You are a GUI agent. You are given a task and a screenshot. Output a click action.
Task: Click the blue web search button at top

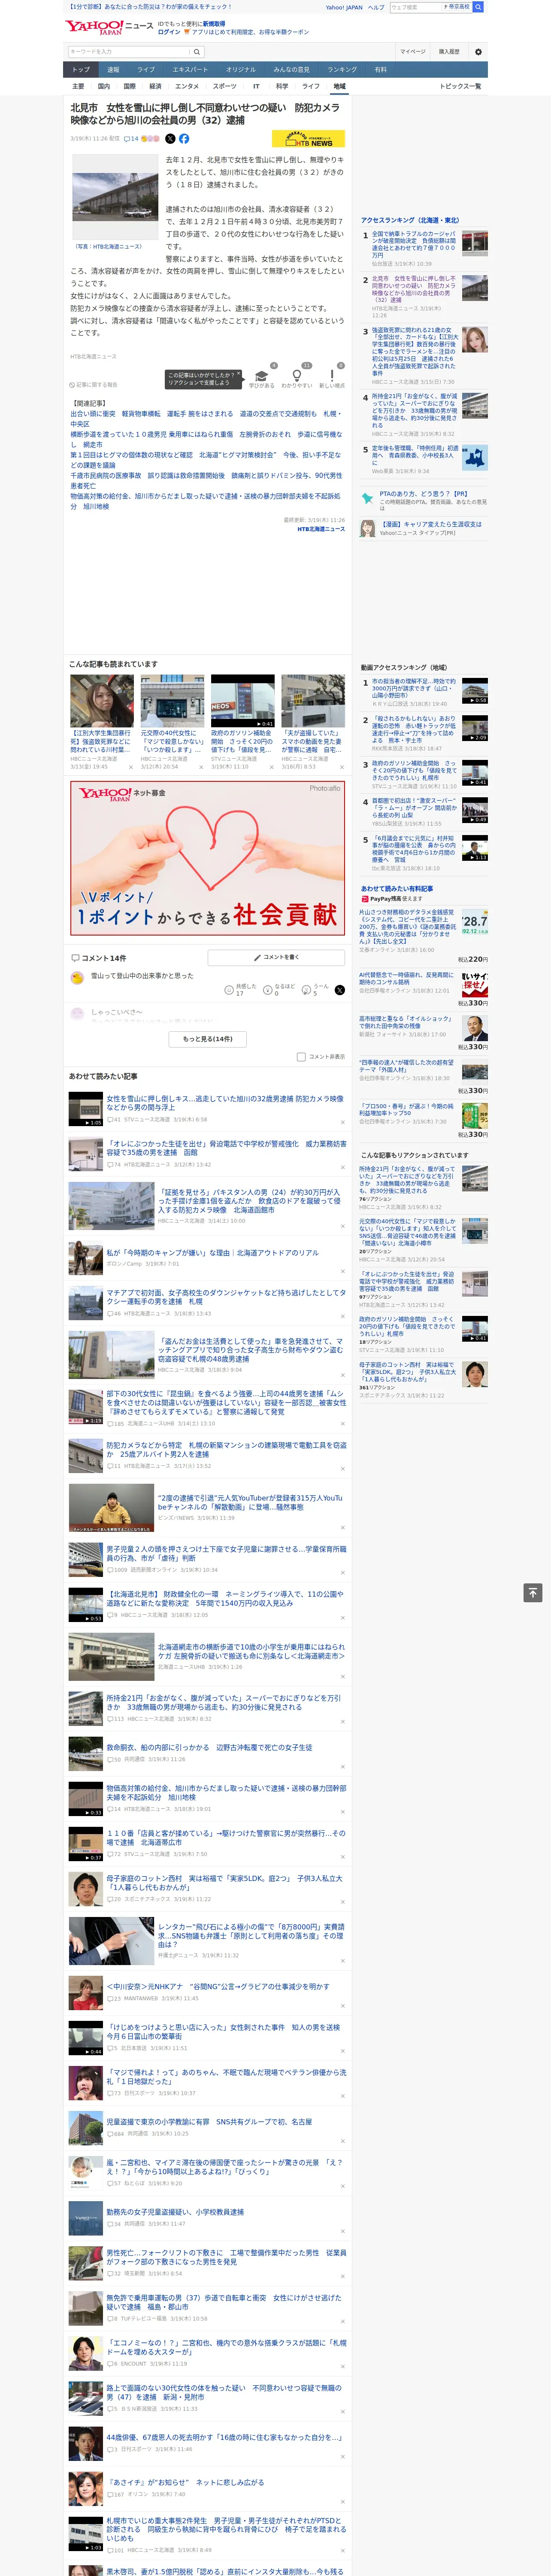(478, 7)
